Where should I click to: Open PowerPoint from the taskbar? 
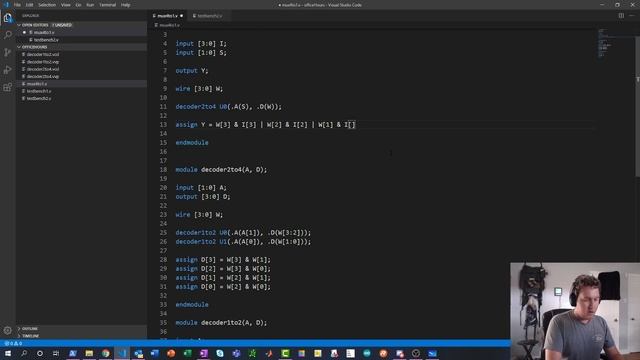171,353
